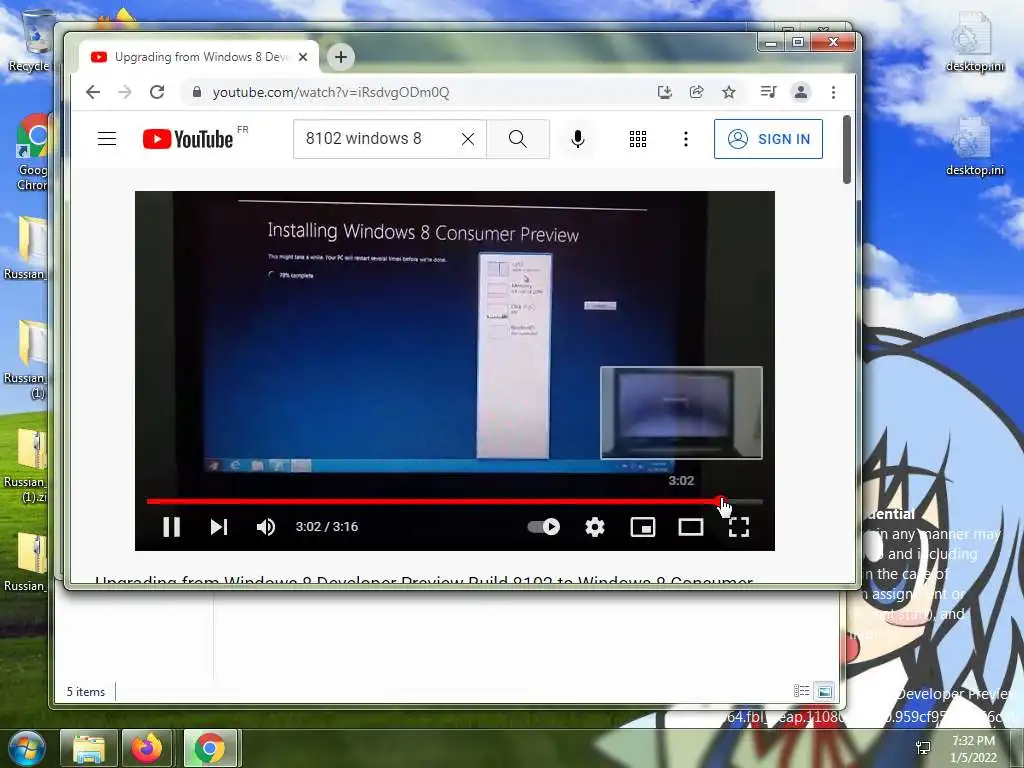The image size is (1024, 768).
Task: Click the SIGN IN button
Action: click(768, 138)
